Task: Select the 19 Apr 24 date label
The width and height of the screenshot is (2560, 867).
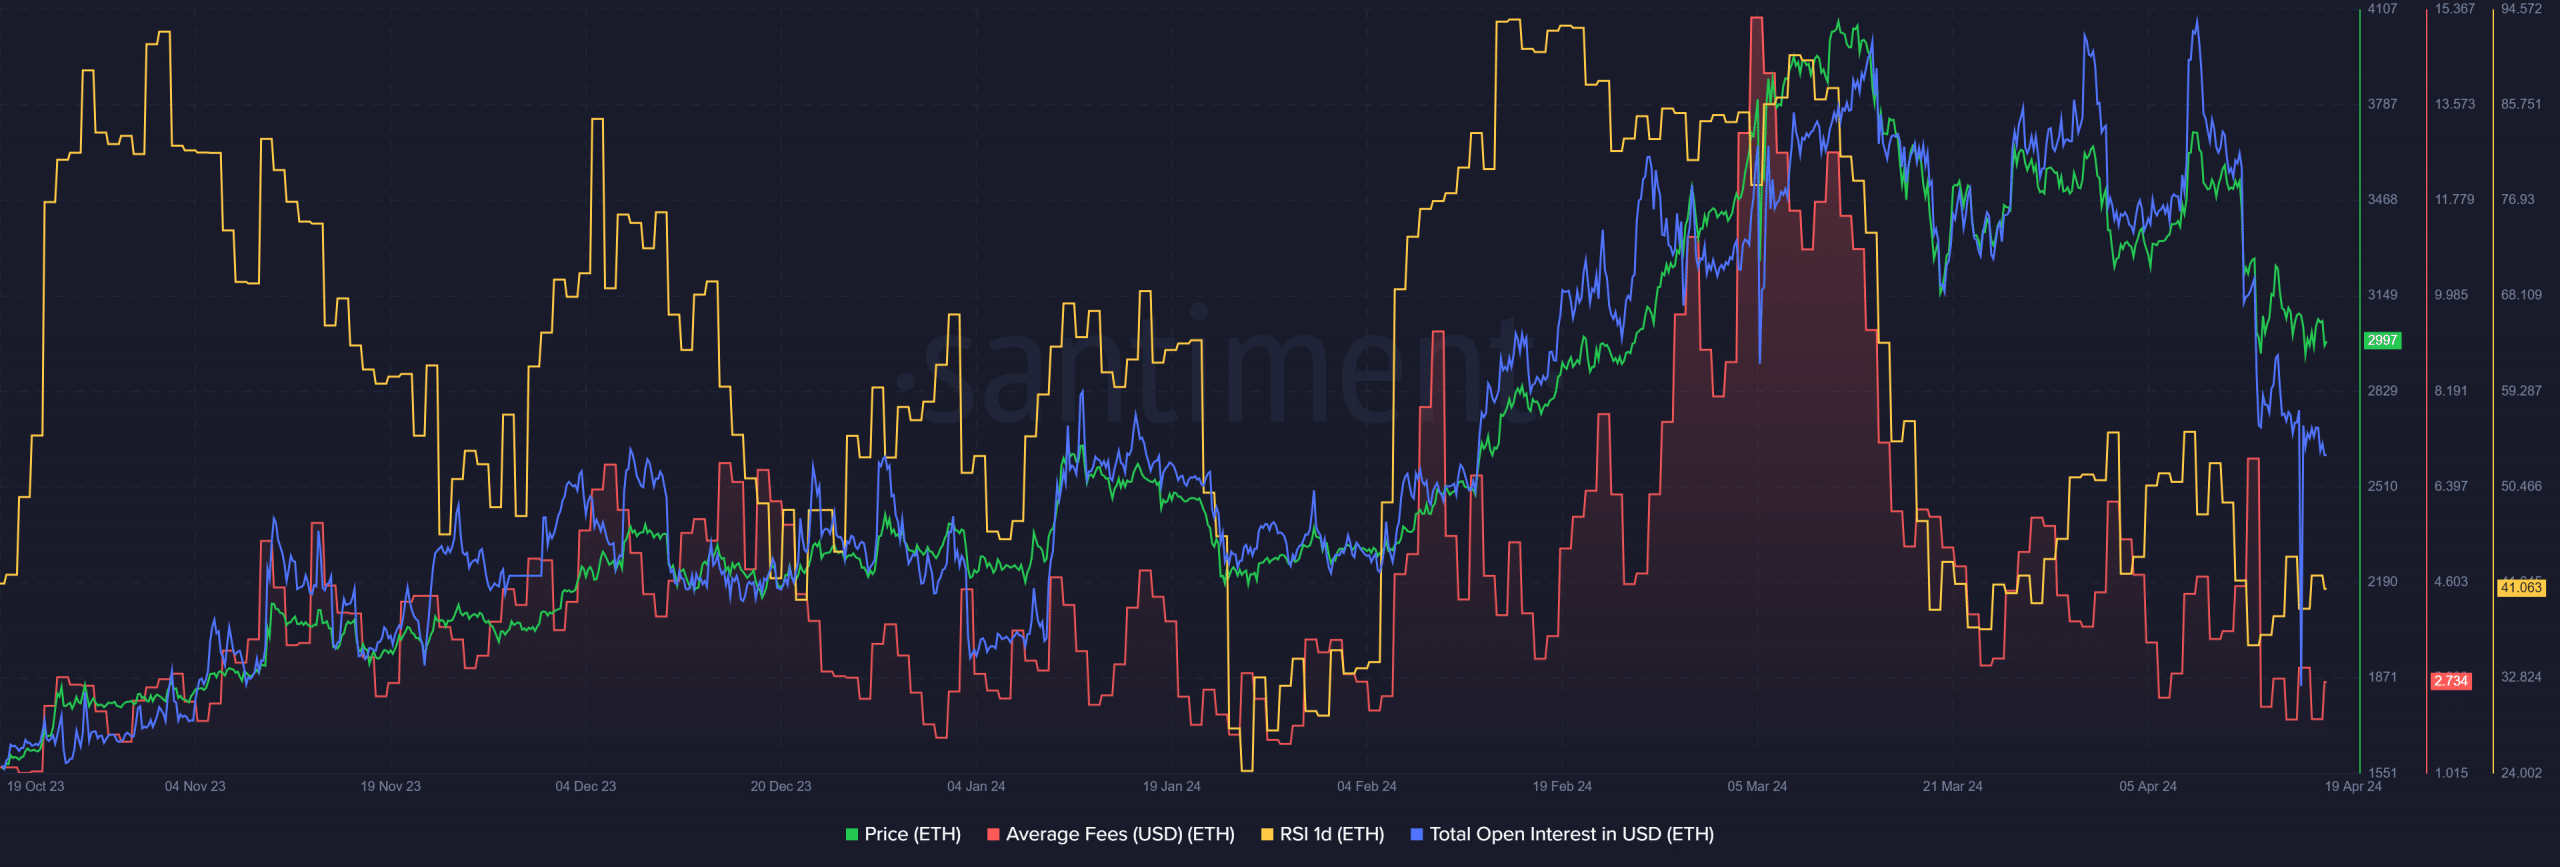Action: [x=2353, y=786]
